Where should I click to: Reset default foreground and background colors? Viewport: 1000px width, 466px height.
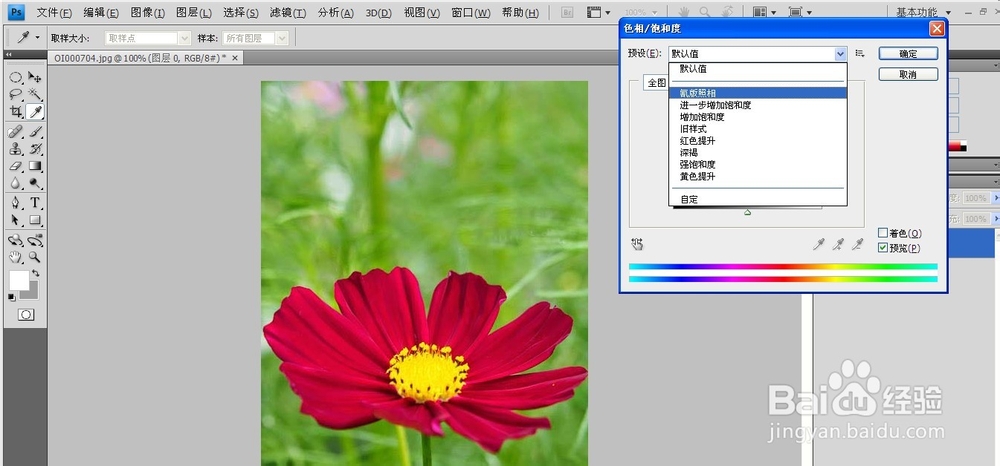pos(11,297)
